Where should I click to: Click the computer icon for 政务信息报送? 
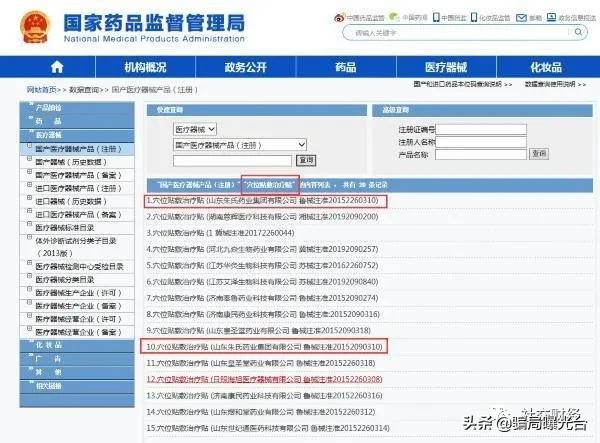[x=551, y=17]
